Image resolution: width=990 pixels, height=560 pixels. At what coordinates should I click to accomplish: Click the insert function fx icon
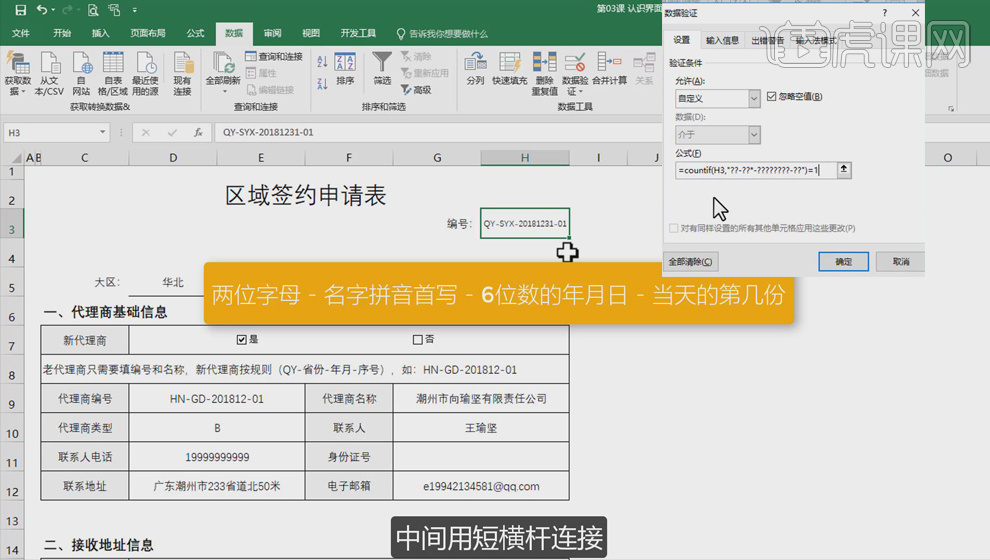[198, 133]
